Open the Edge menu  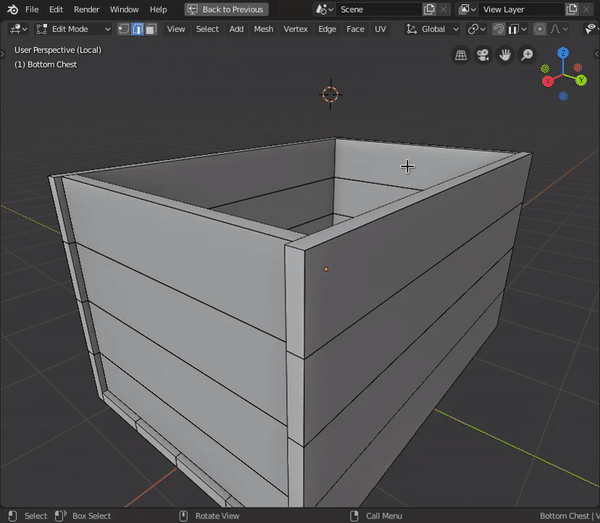(x=327, y=29)
